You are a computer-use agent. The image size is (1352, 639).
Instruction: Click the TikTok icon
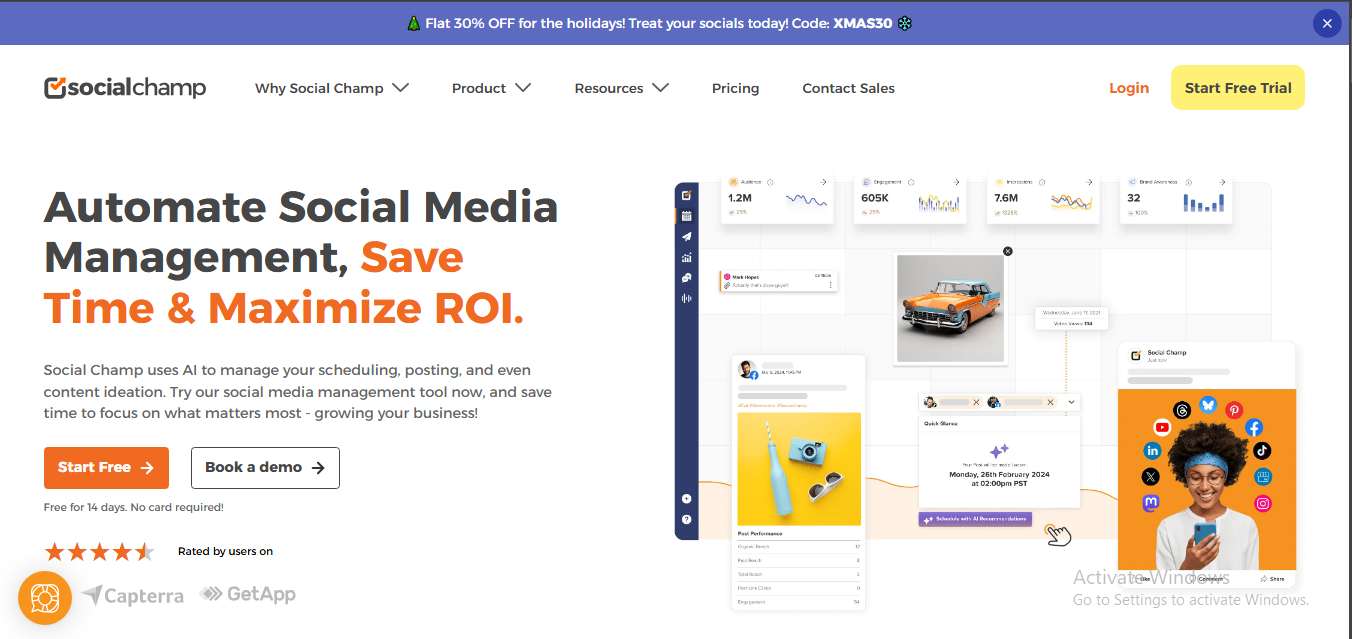(1262, 451)
